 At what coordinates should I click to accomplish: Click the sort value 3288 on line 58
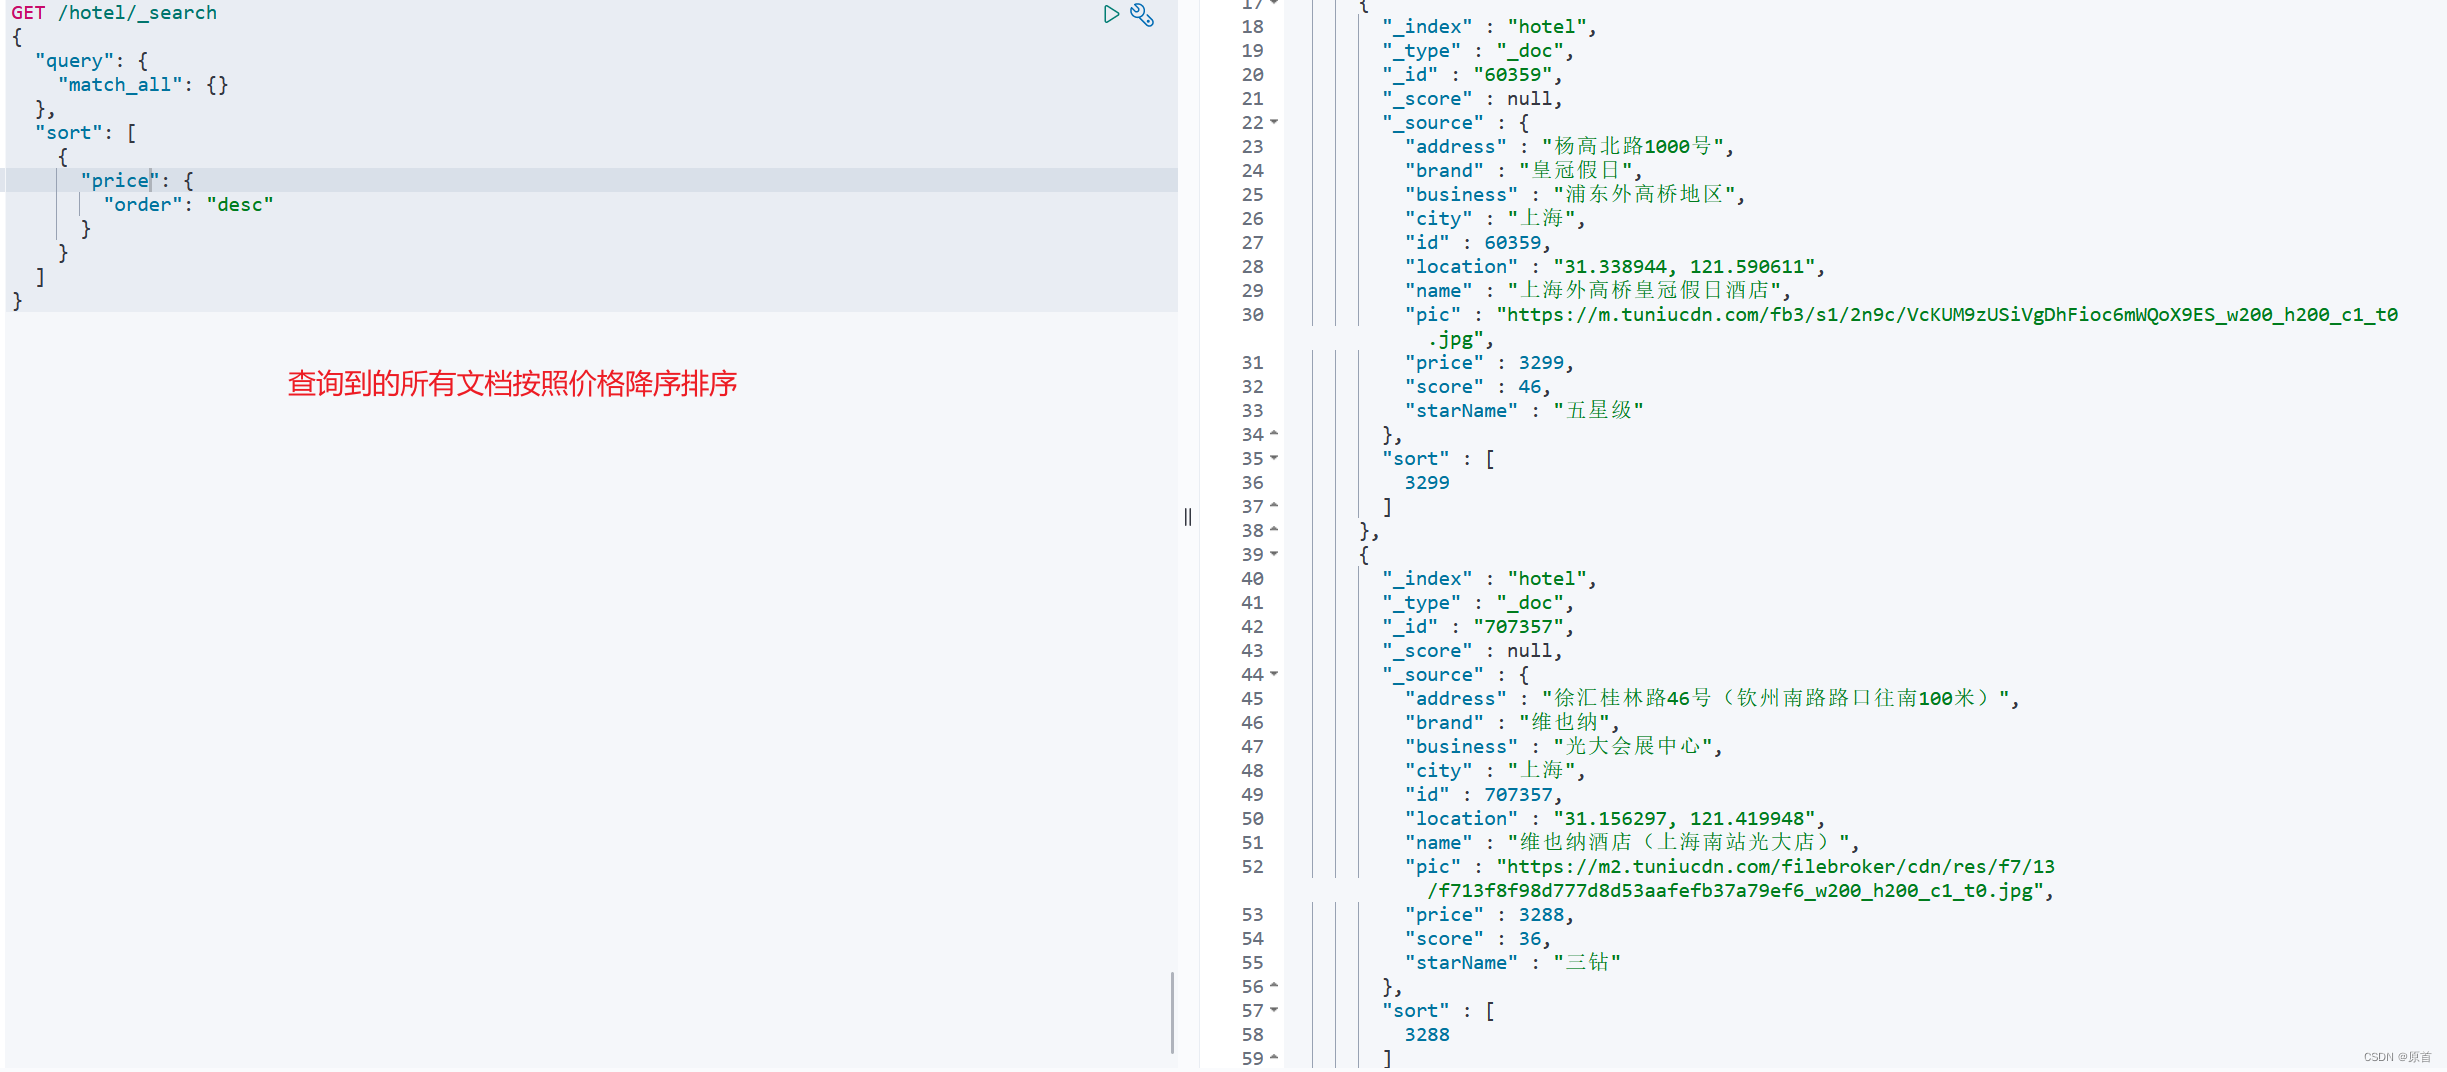pyautogui.click(x=1427, y=1035)
